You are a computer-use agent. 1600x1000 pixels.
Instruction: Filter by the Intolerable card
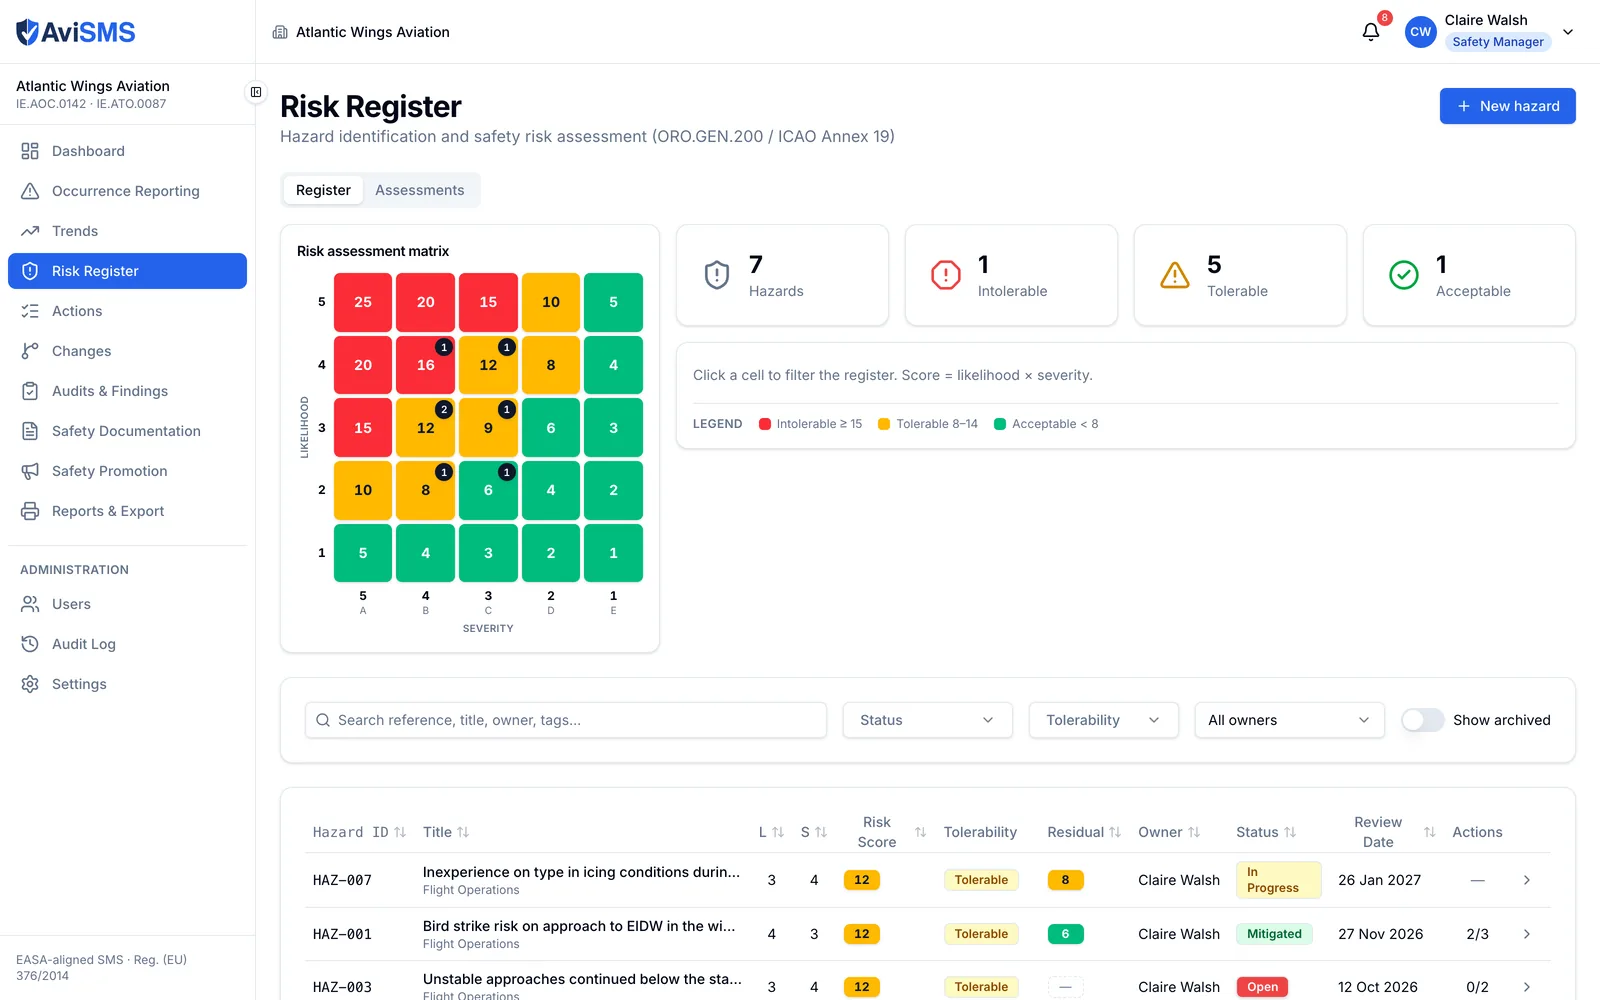pyautogui.click(x=1011, y=275)
